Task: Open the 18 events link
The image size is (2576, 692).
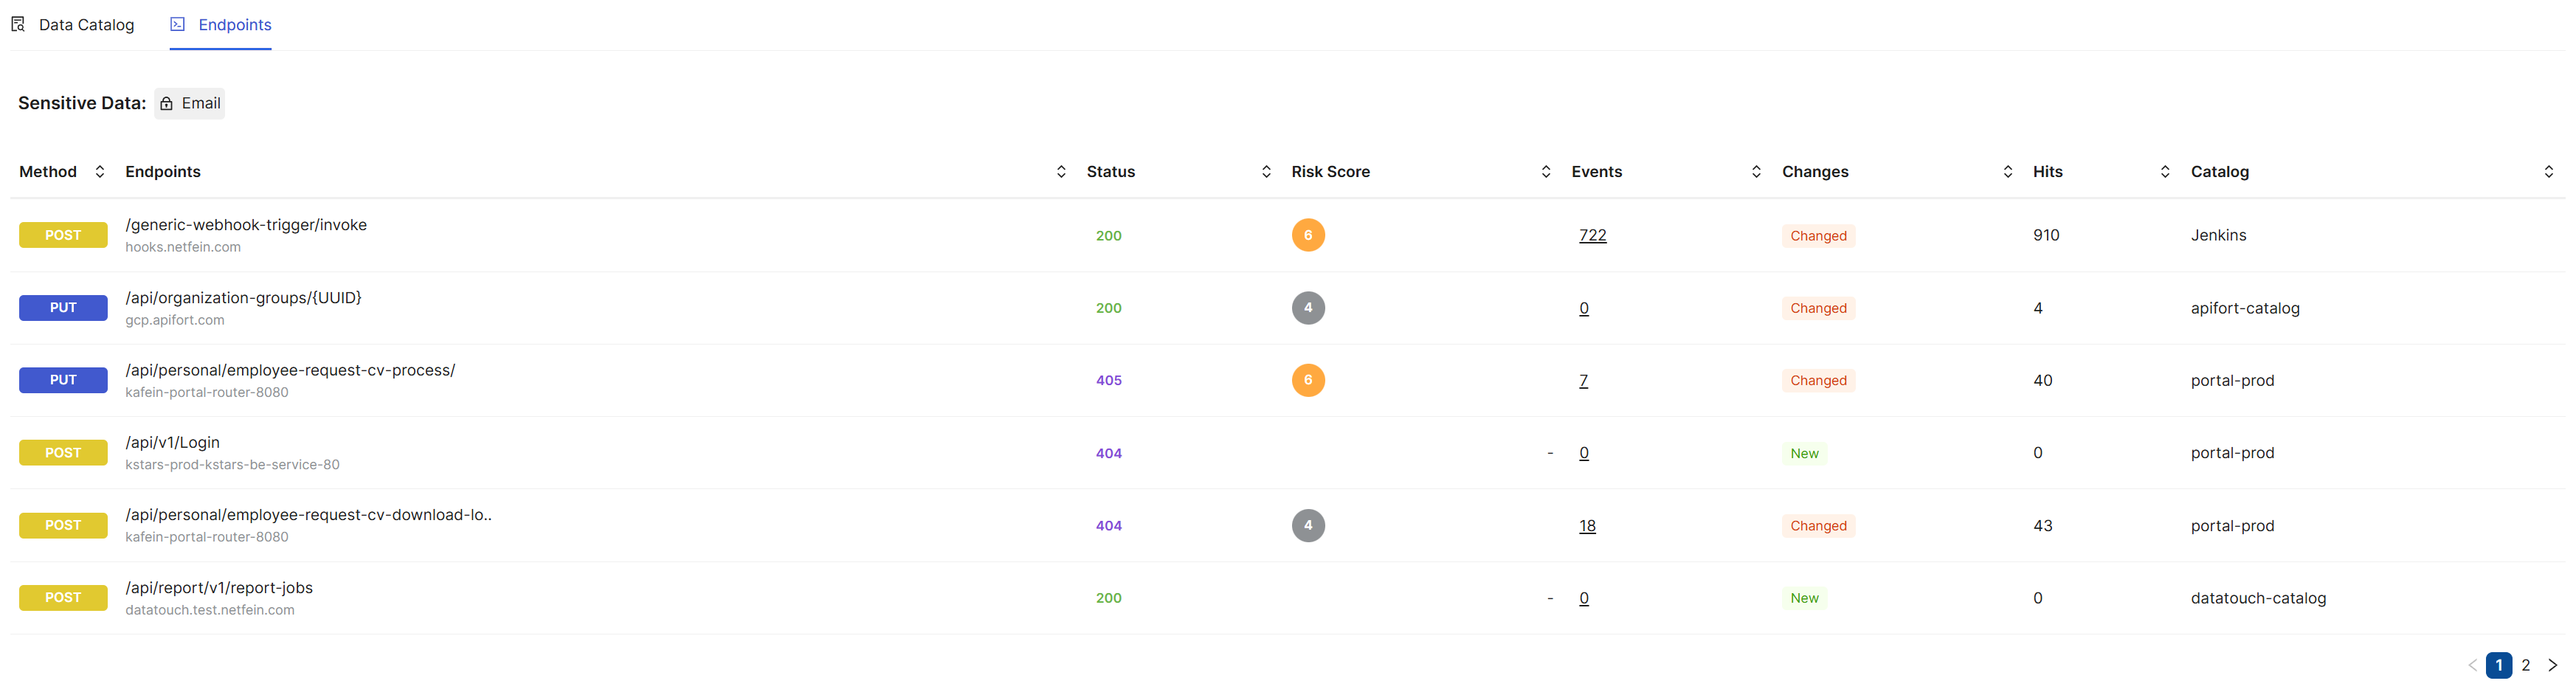Action: point(1587,526)
